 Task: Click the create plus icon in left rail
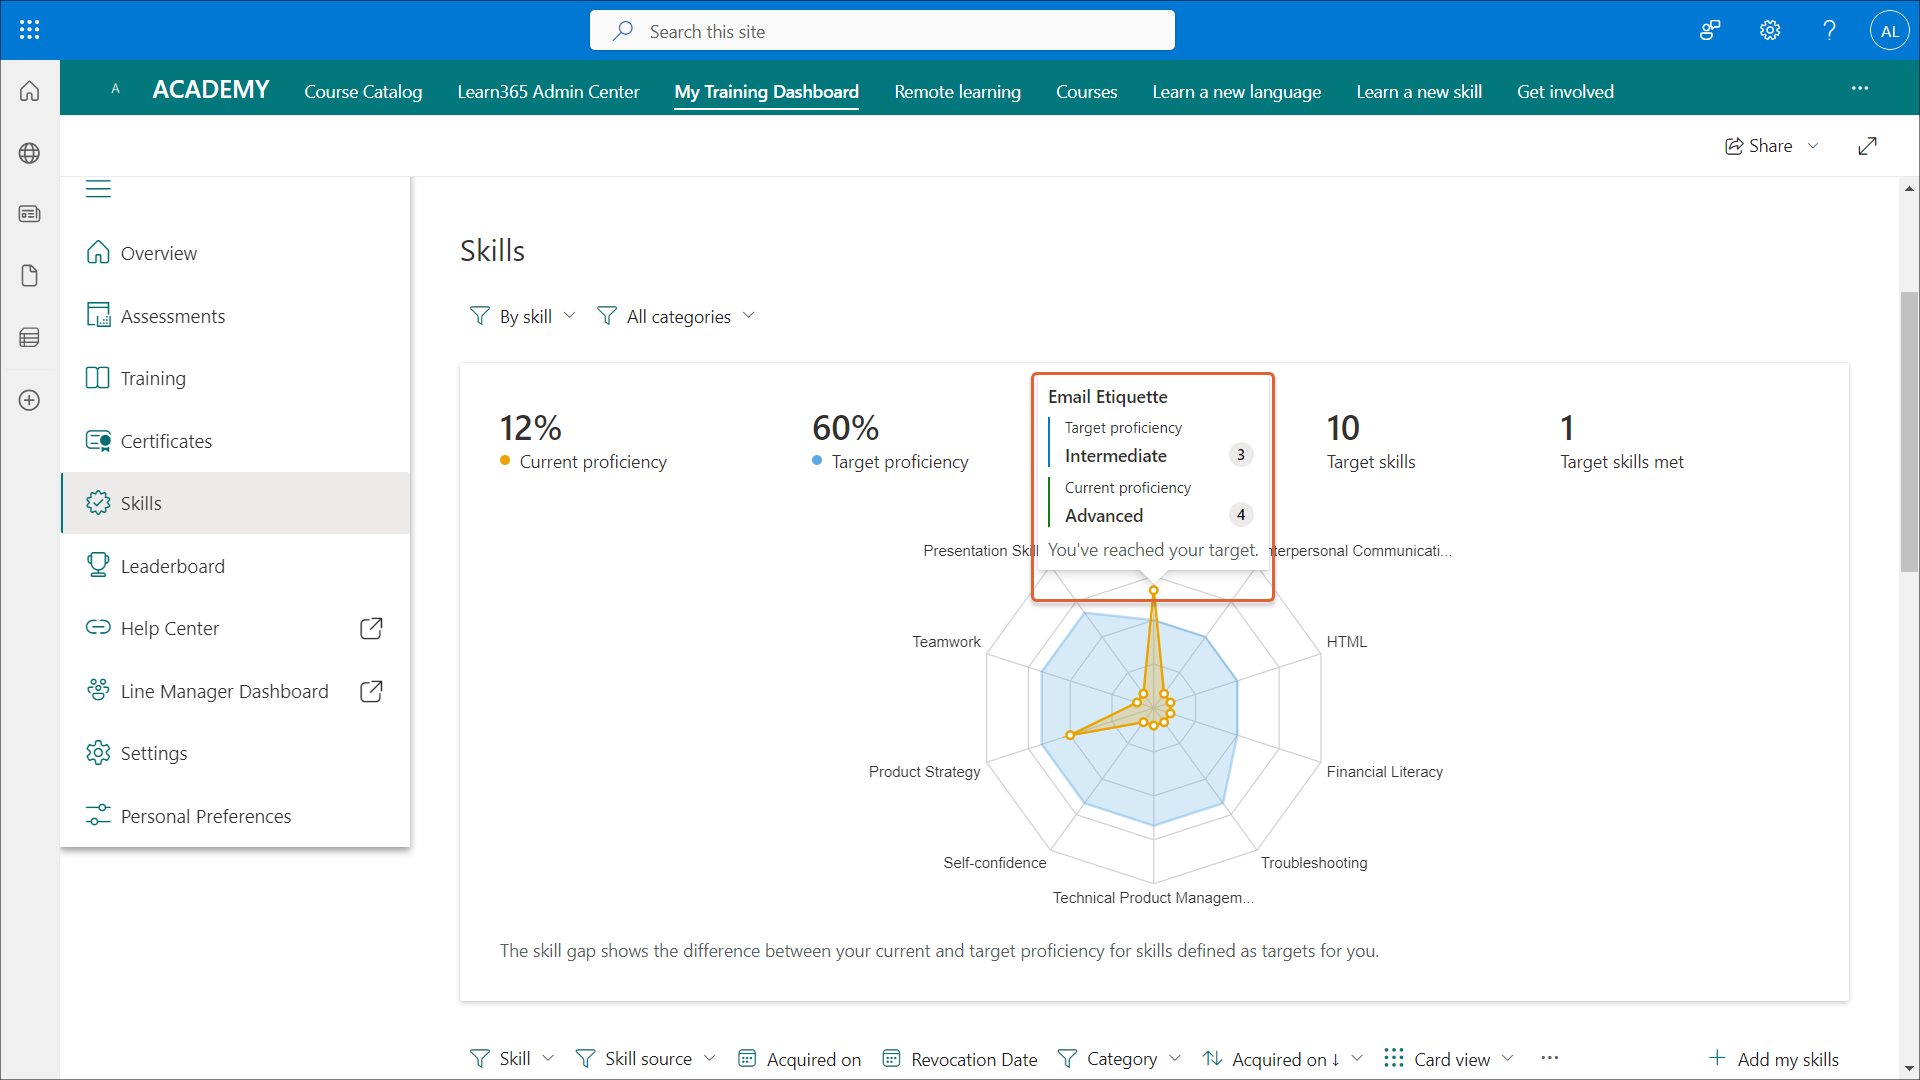coord(30,400)
